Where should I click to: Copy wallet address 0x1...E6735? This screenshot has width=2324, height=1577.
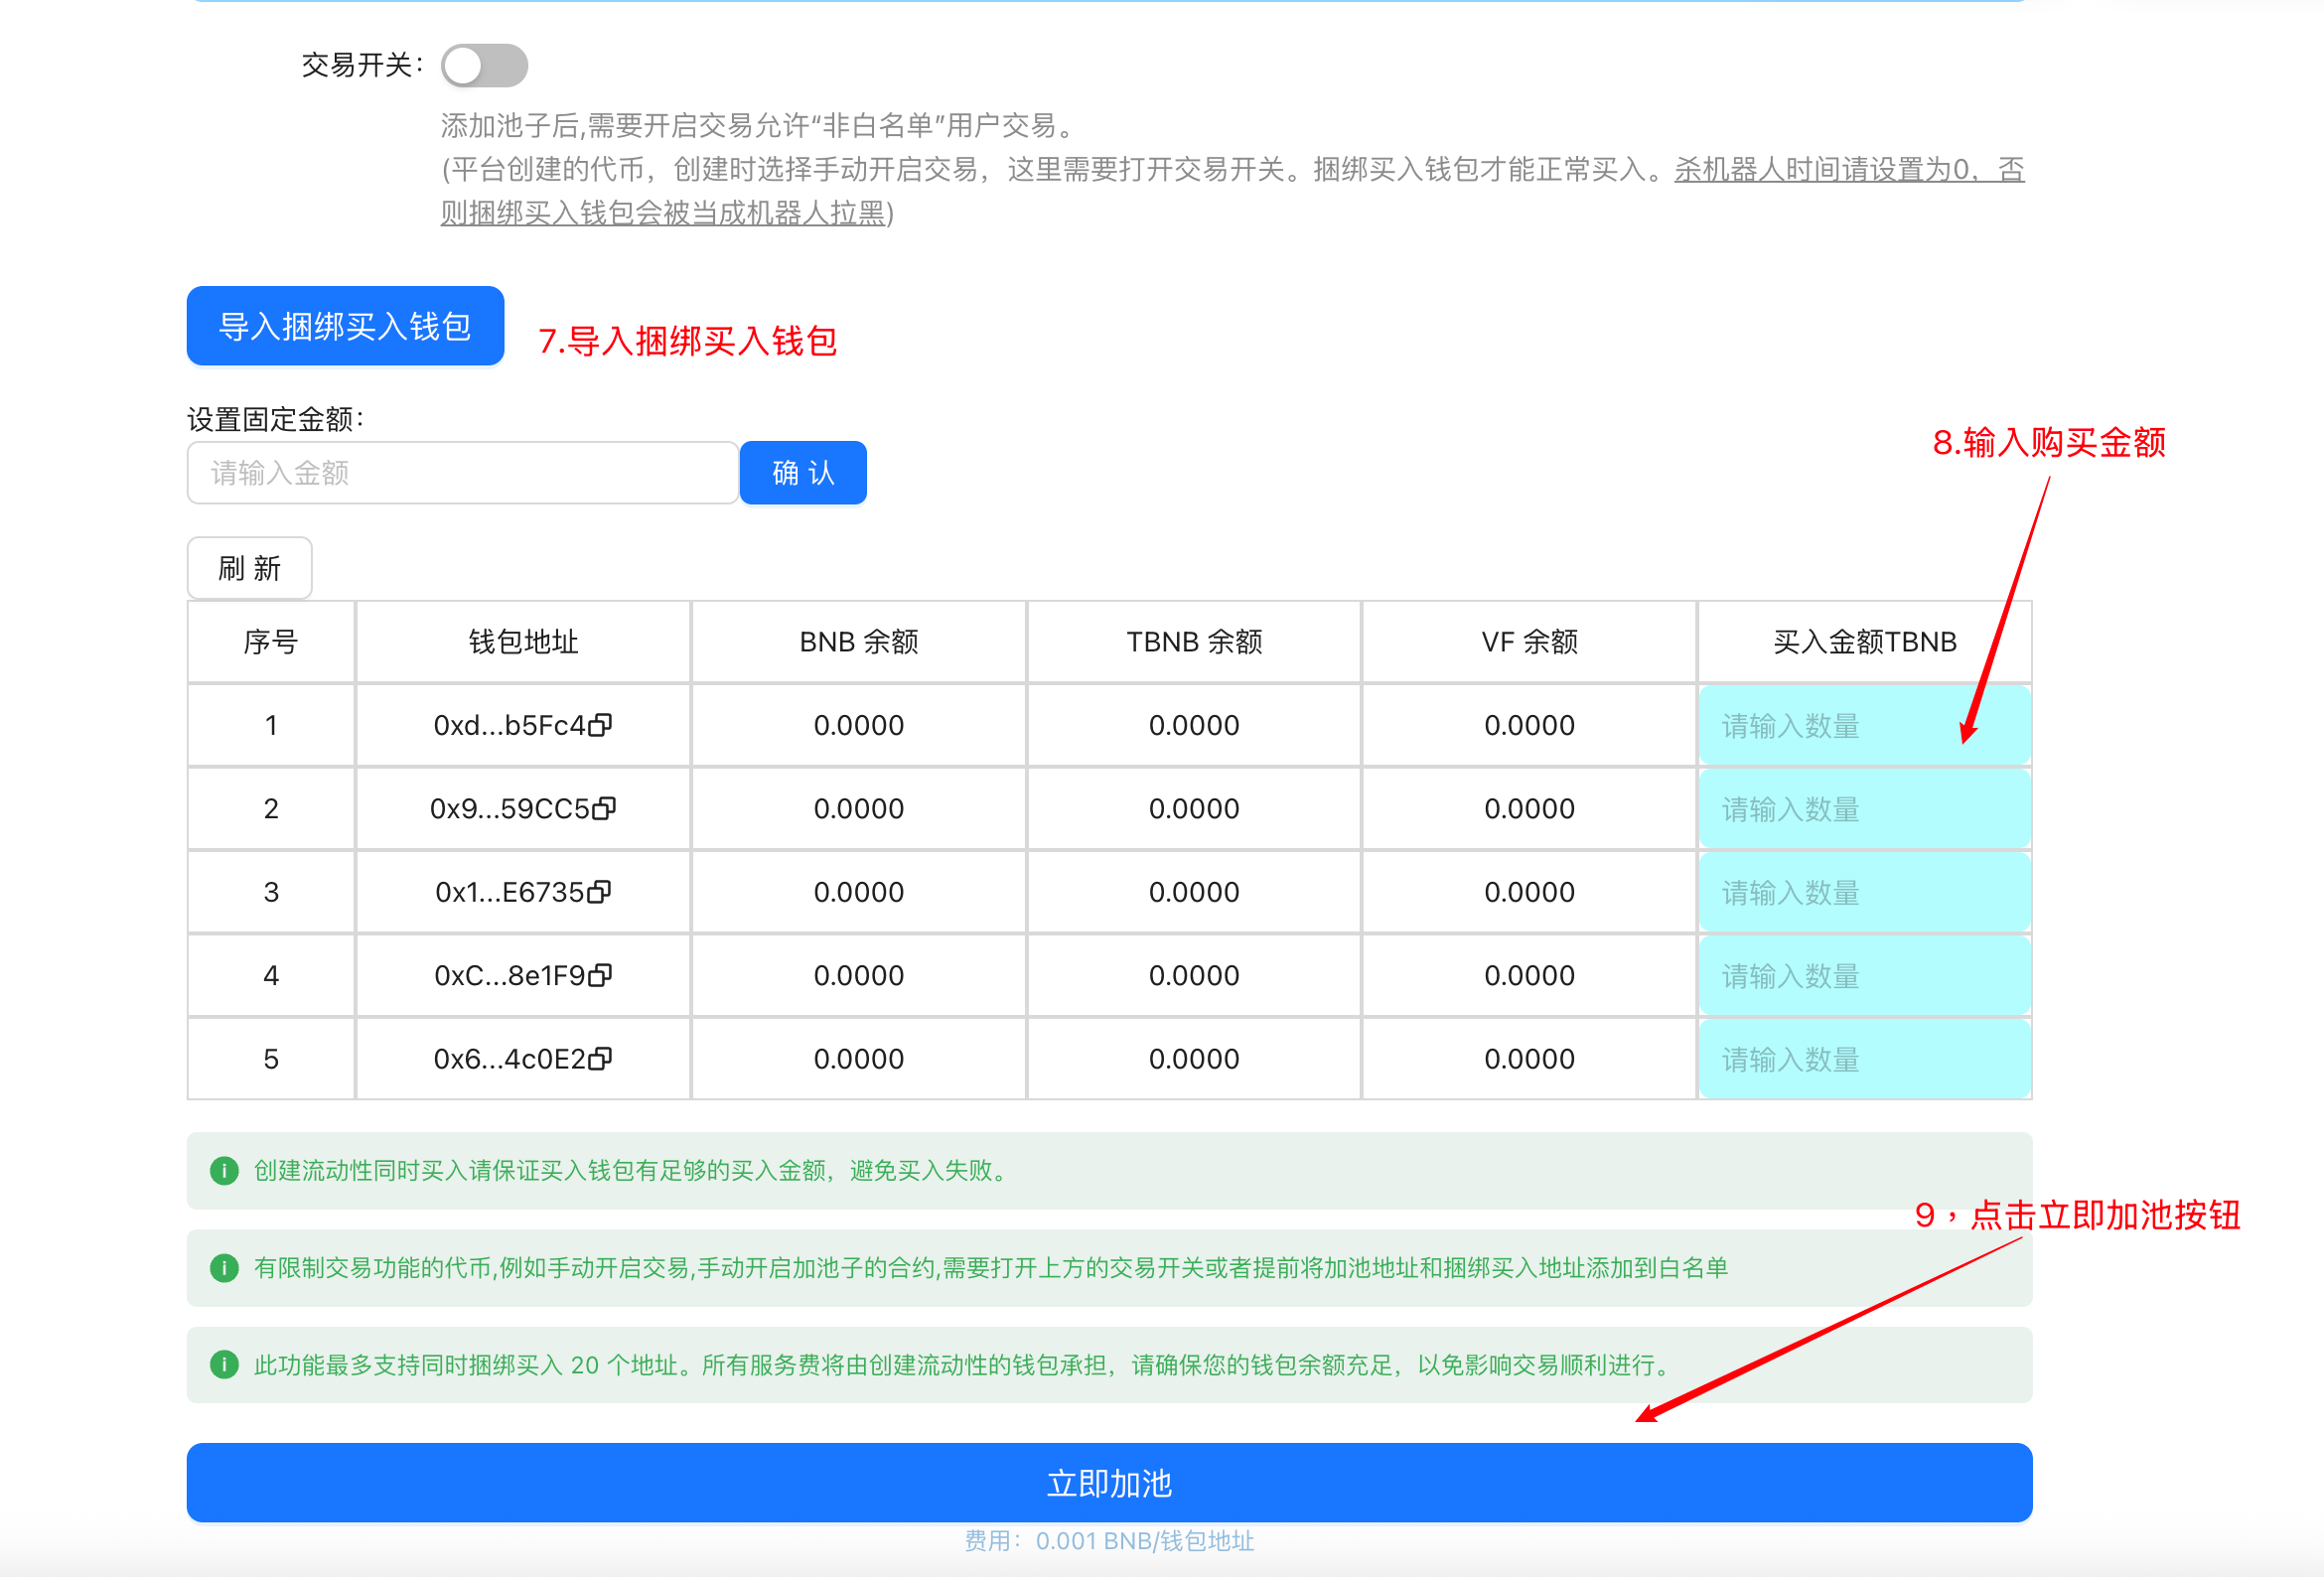tap(599, 892)
